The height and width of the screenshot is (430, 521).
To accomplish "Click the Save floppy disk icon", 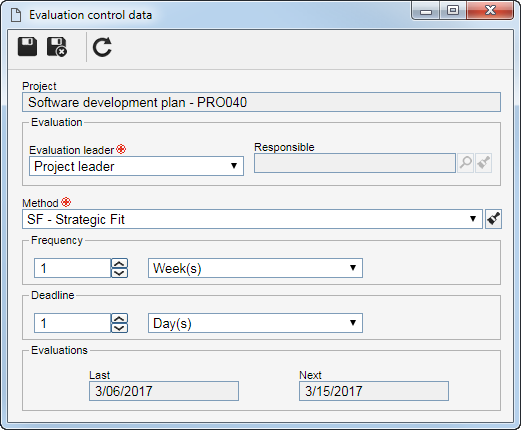I will 27,47.
